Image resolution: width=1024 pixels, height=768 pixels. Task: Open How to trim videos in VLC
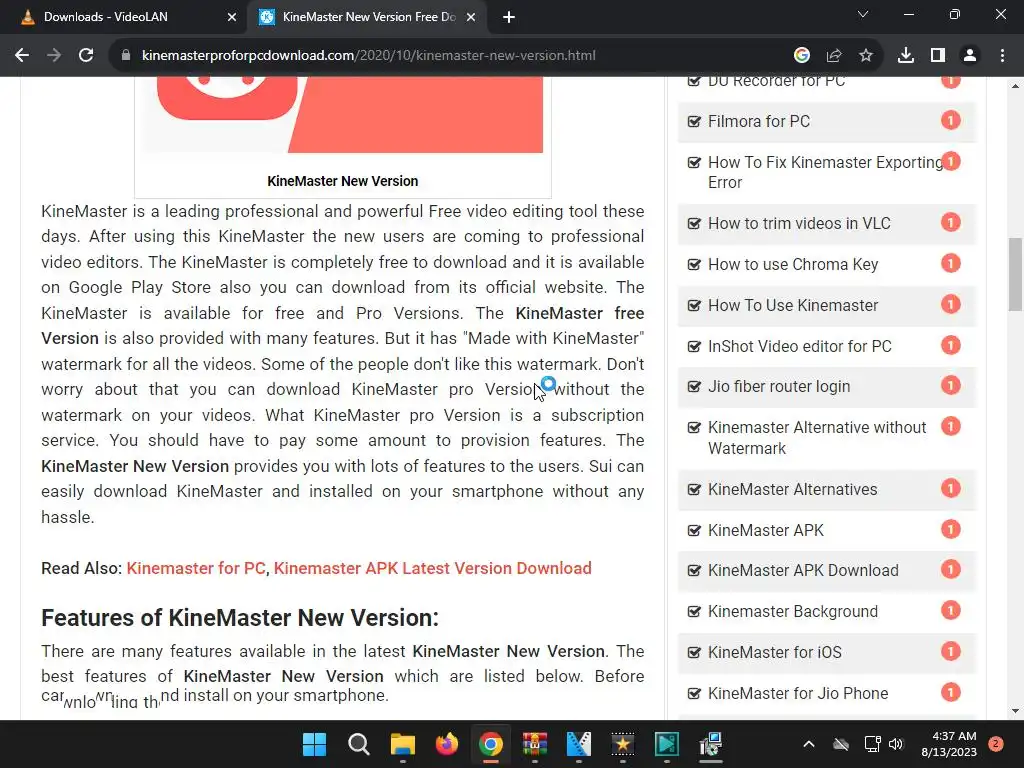799,223
